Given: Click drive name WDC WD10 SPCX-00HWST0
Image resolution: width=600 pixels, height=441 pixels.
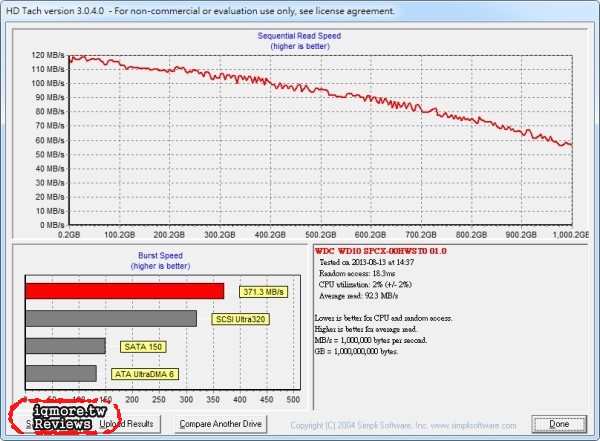Looking at the screenshot, I should [370, 252].
